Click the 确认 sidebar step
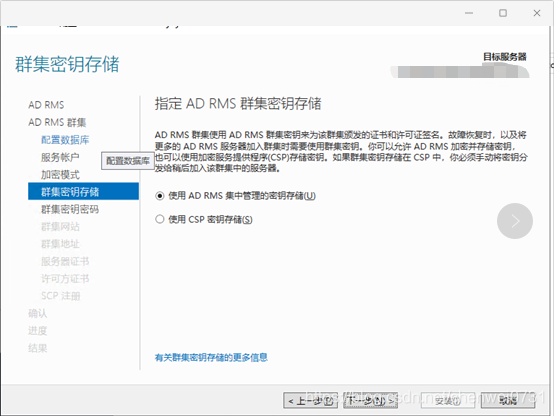Image resolution: width=554 pixels, height=416 pixels. pos(37,314)
